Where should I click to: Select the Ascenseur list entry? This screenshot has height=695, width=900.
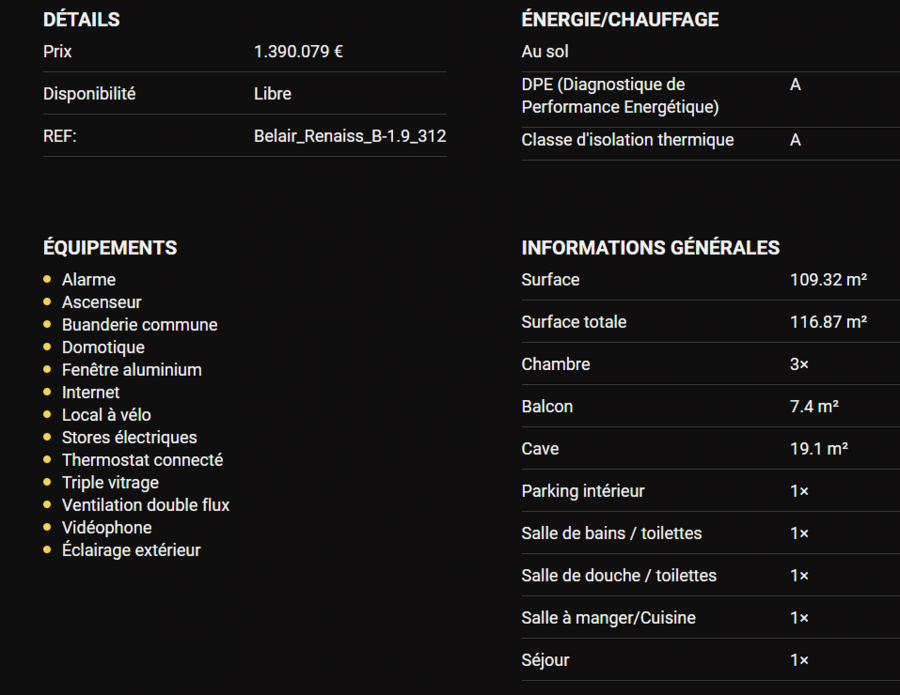[x=102, y=302]
